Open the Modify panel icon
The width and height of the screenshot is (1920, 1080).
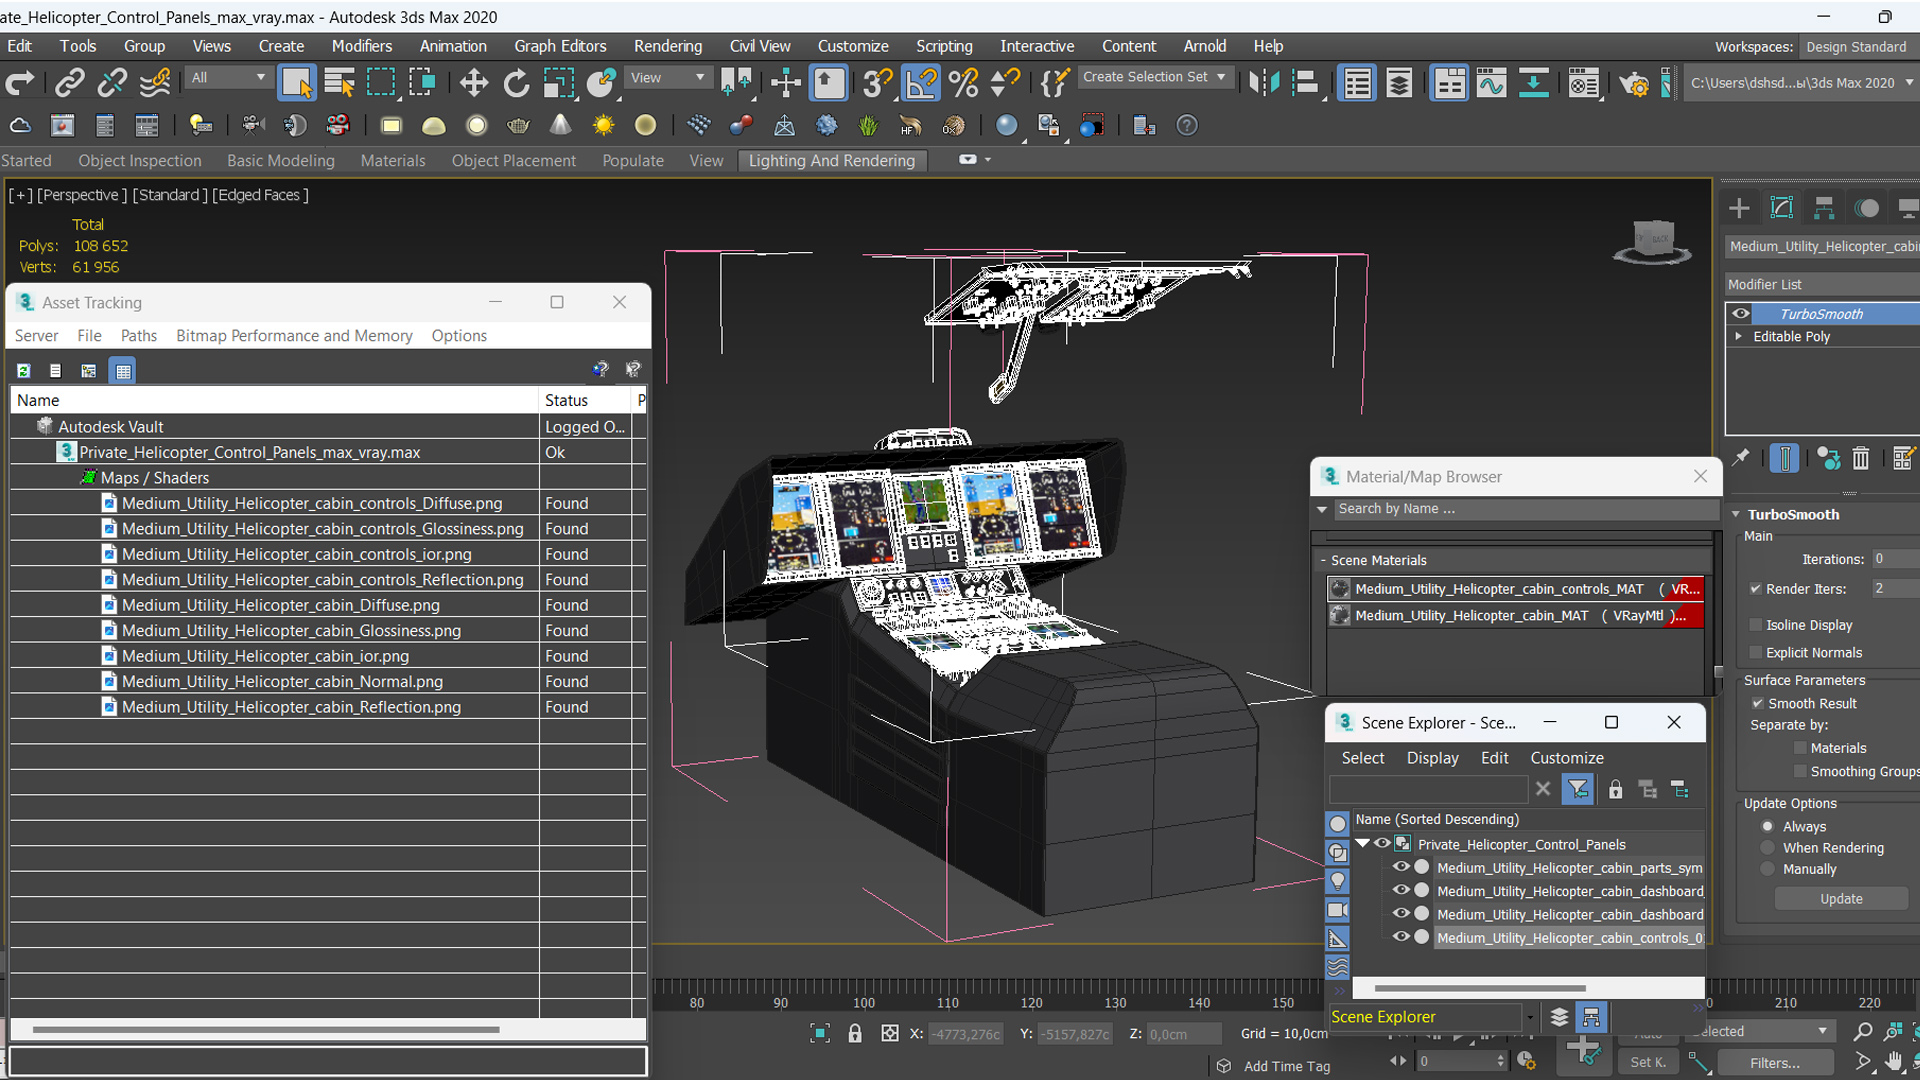1782,208
